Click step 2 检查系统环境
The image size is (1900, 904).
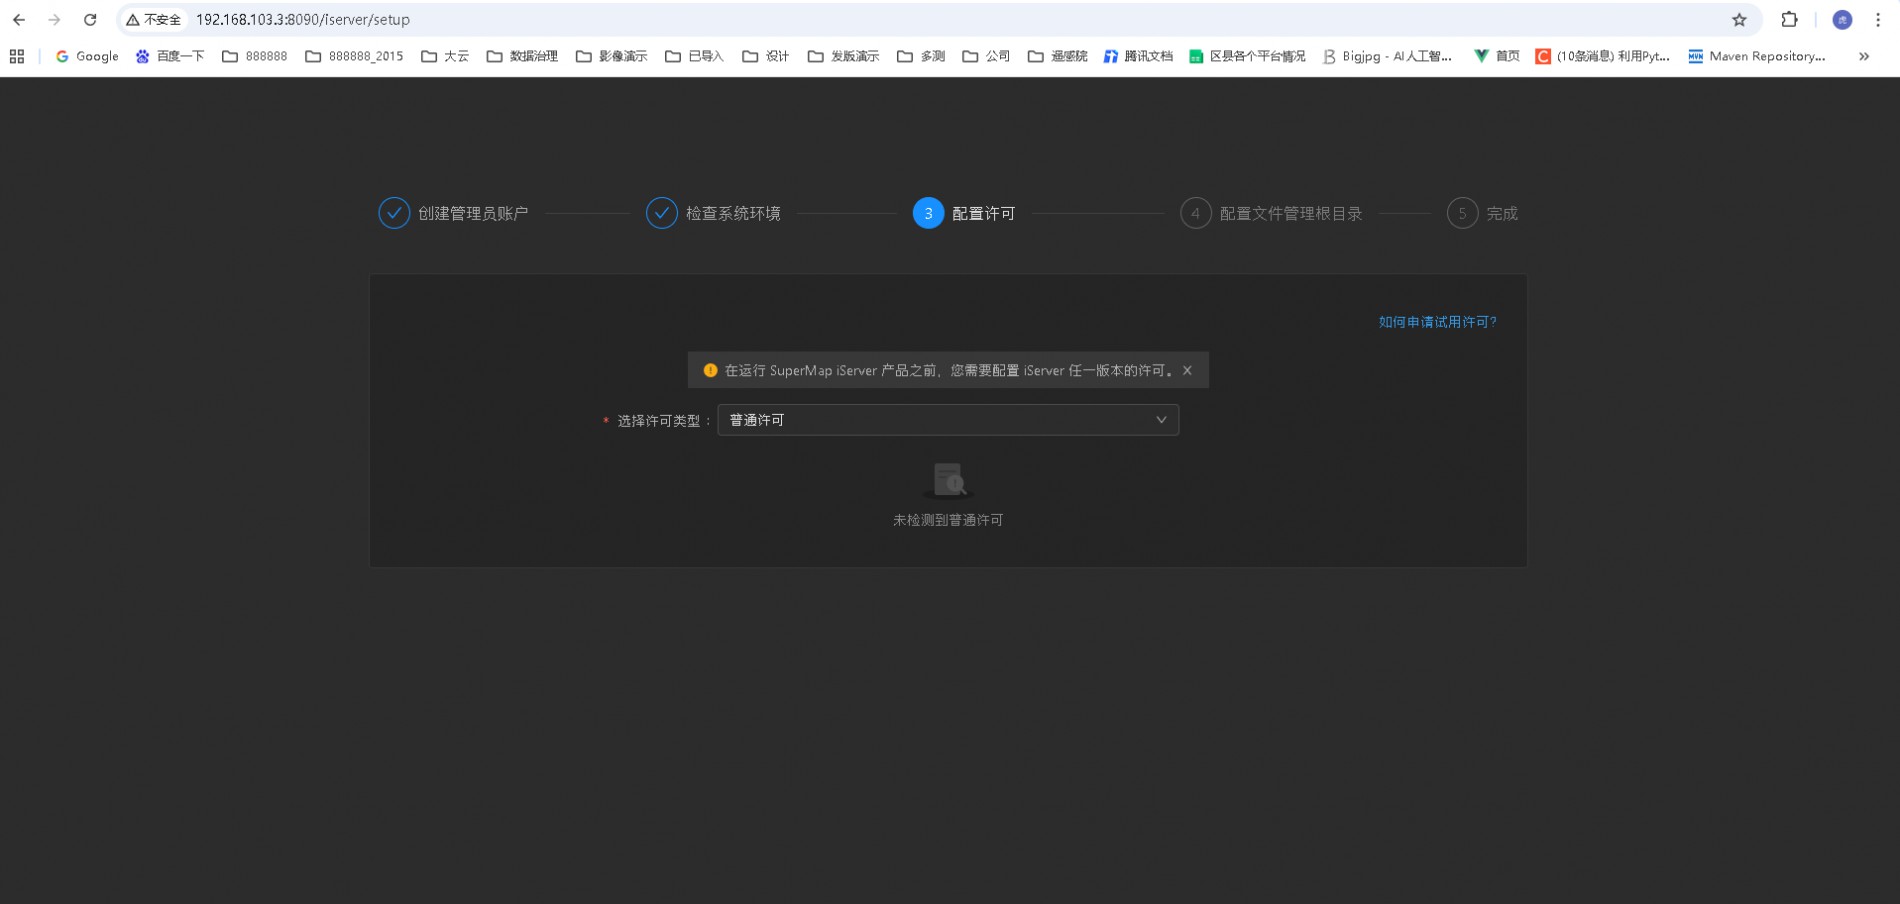(x=713, y=214)
